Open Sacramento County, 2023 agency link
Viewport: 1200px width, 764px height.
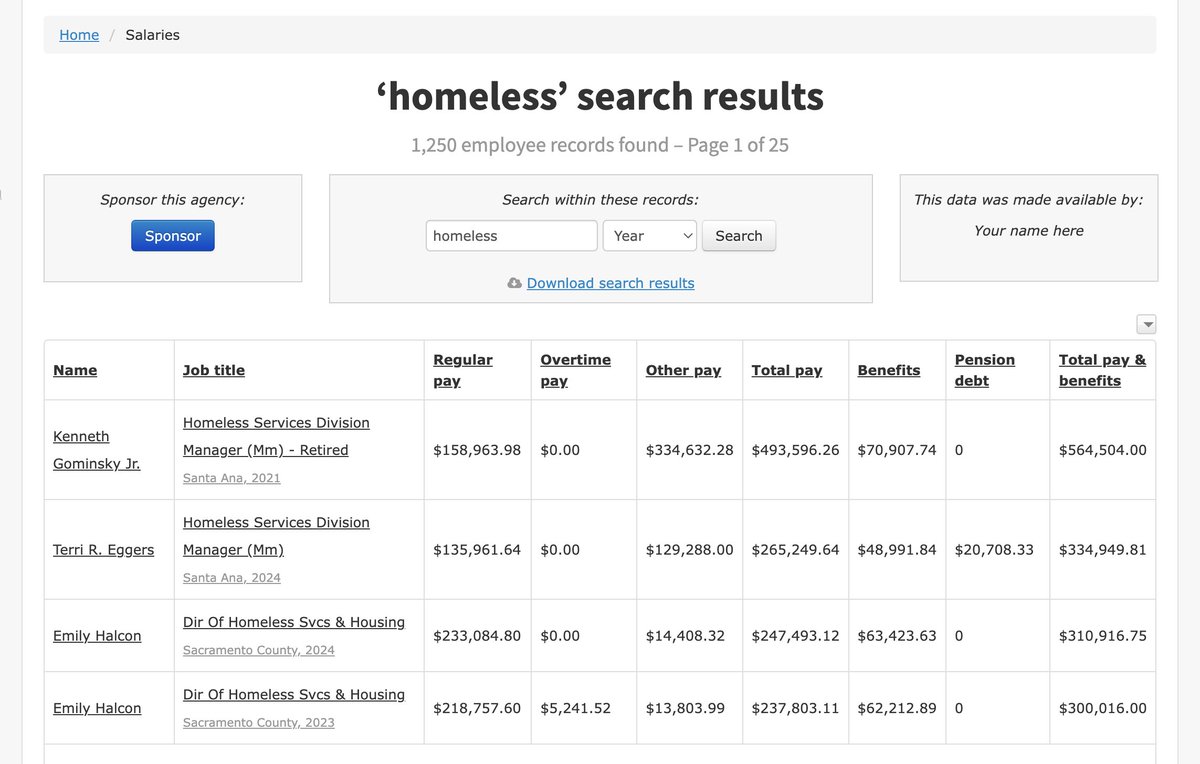click(x=259, y=722)
